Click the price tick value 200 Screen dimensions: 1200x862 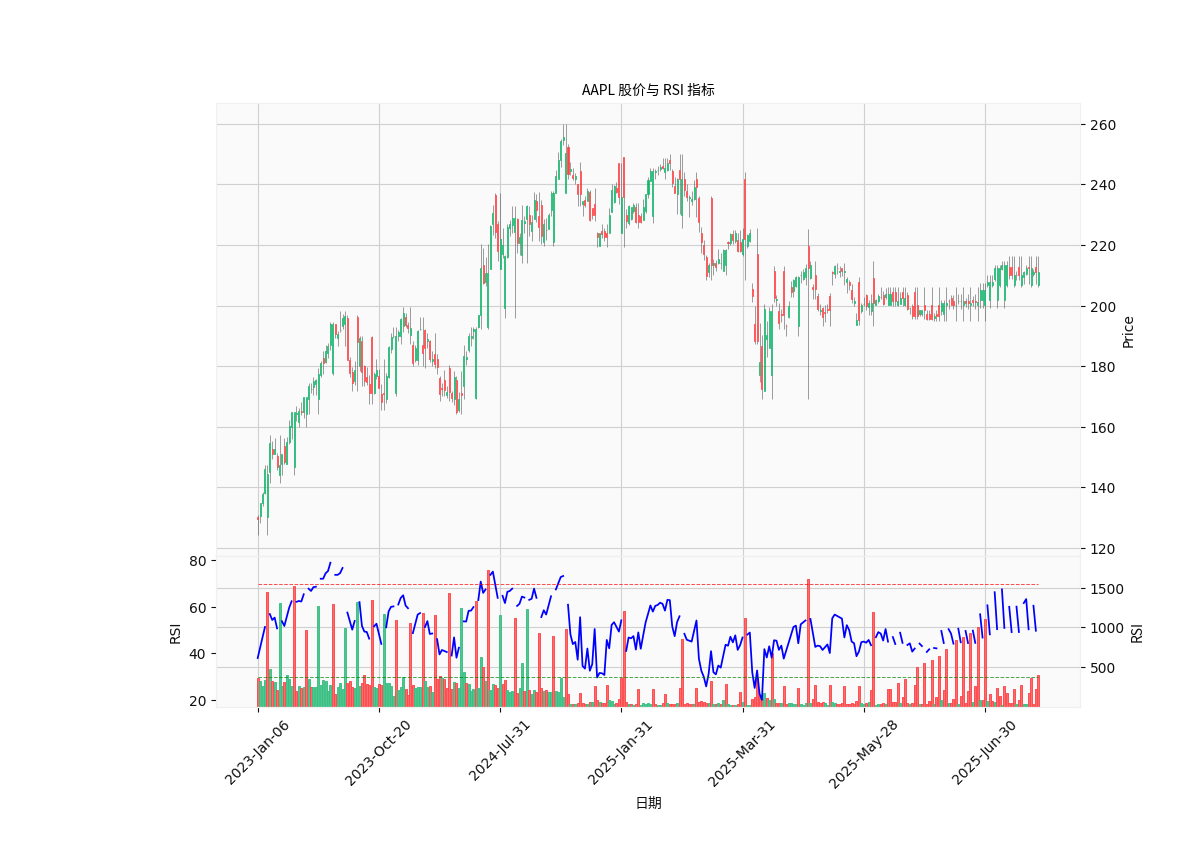1103,307
